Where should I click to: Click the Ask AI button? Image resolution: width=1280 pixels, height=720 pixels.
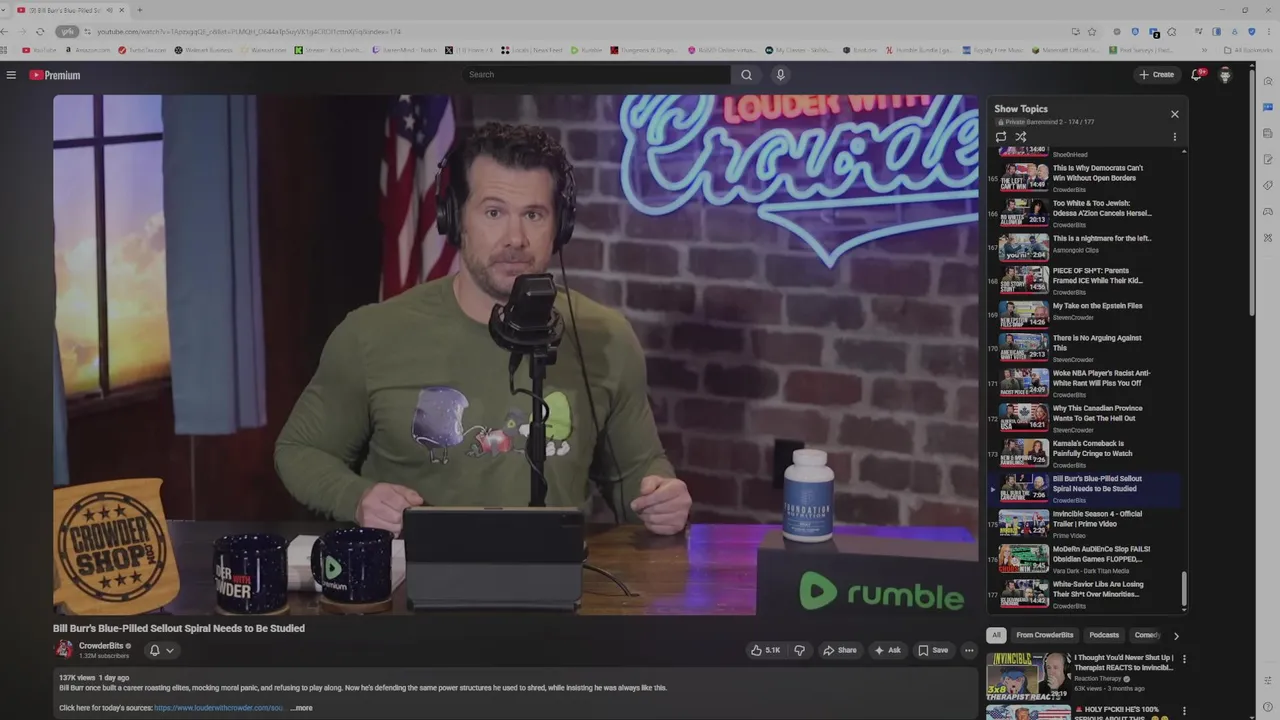point(887,650)
